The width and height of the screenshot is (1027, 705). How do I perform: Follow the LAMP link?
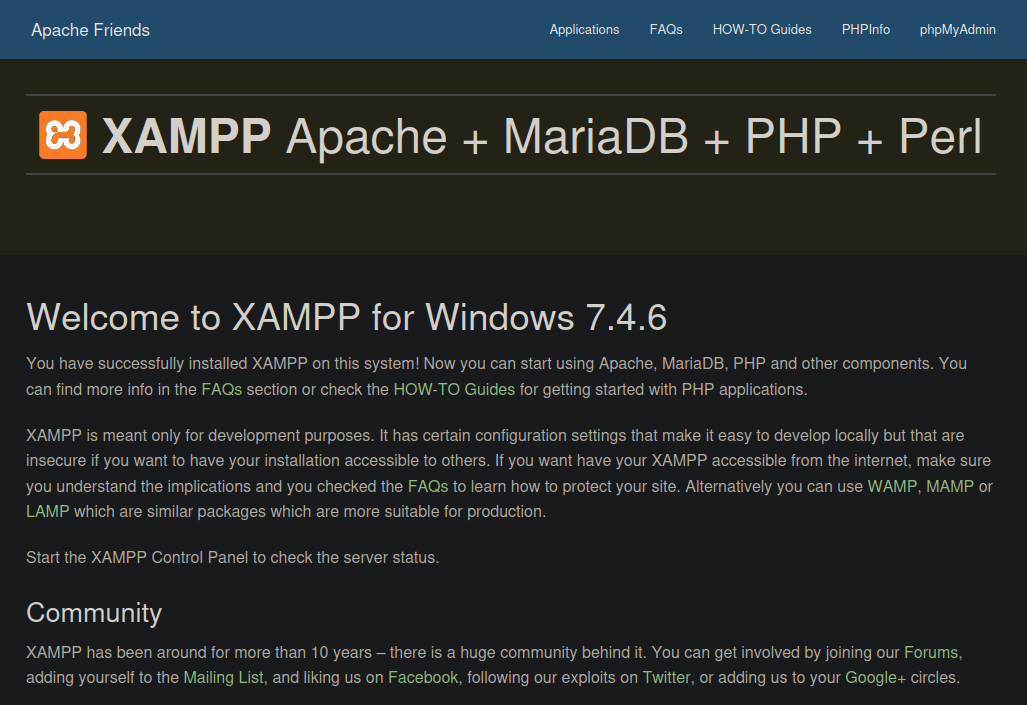(48, 511)
